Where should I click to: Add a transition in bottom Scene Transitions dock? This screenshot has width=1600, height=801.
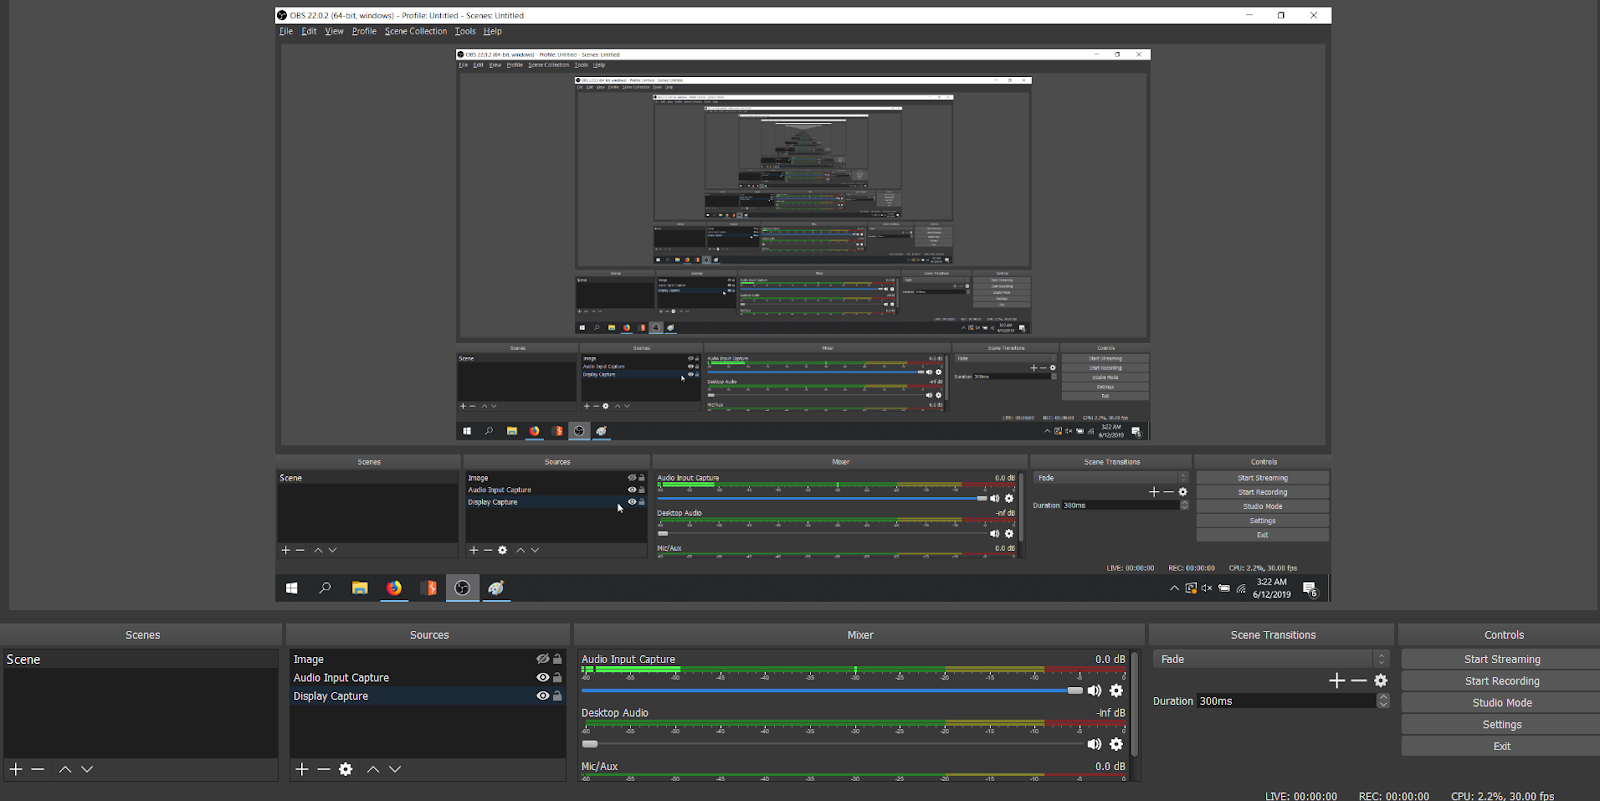coord(1337,681)
